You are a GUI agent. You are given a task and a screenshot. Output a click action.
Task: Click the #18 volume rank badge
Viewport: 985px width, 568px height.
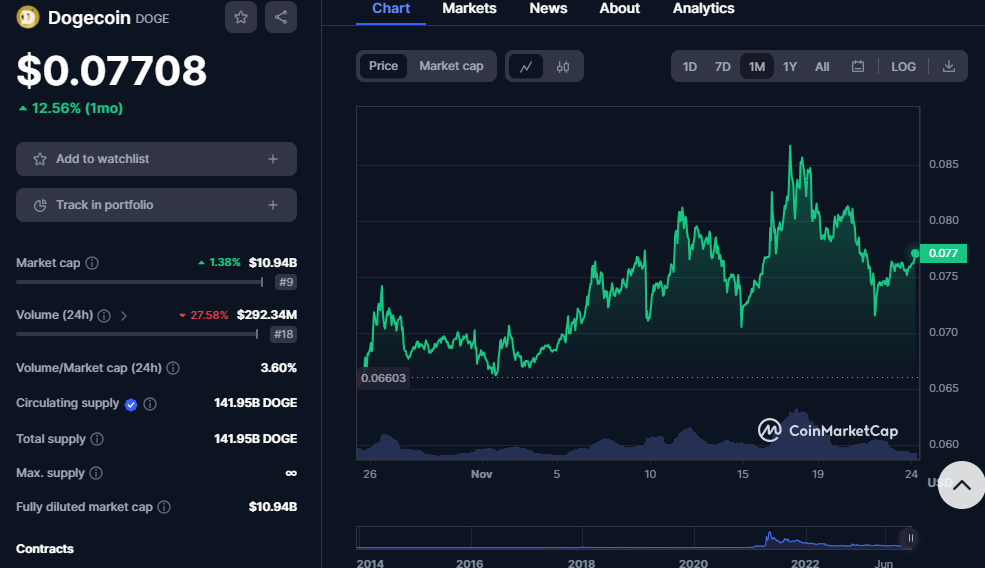point(283,334)
